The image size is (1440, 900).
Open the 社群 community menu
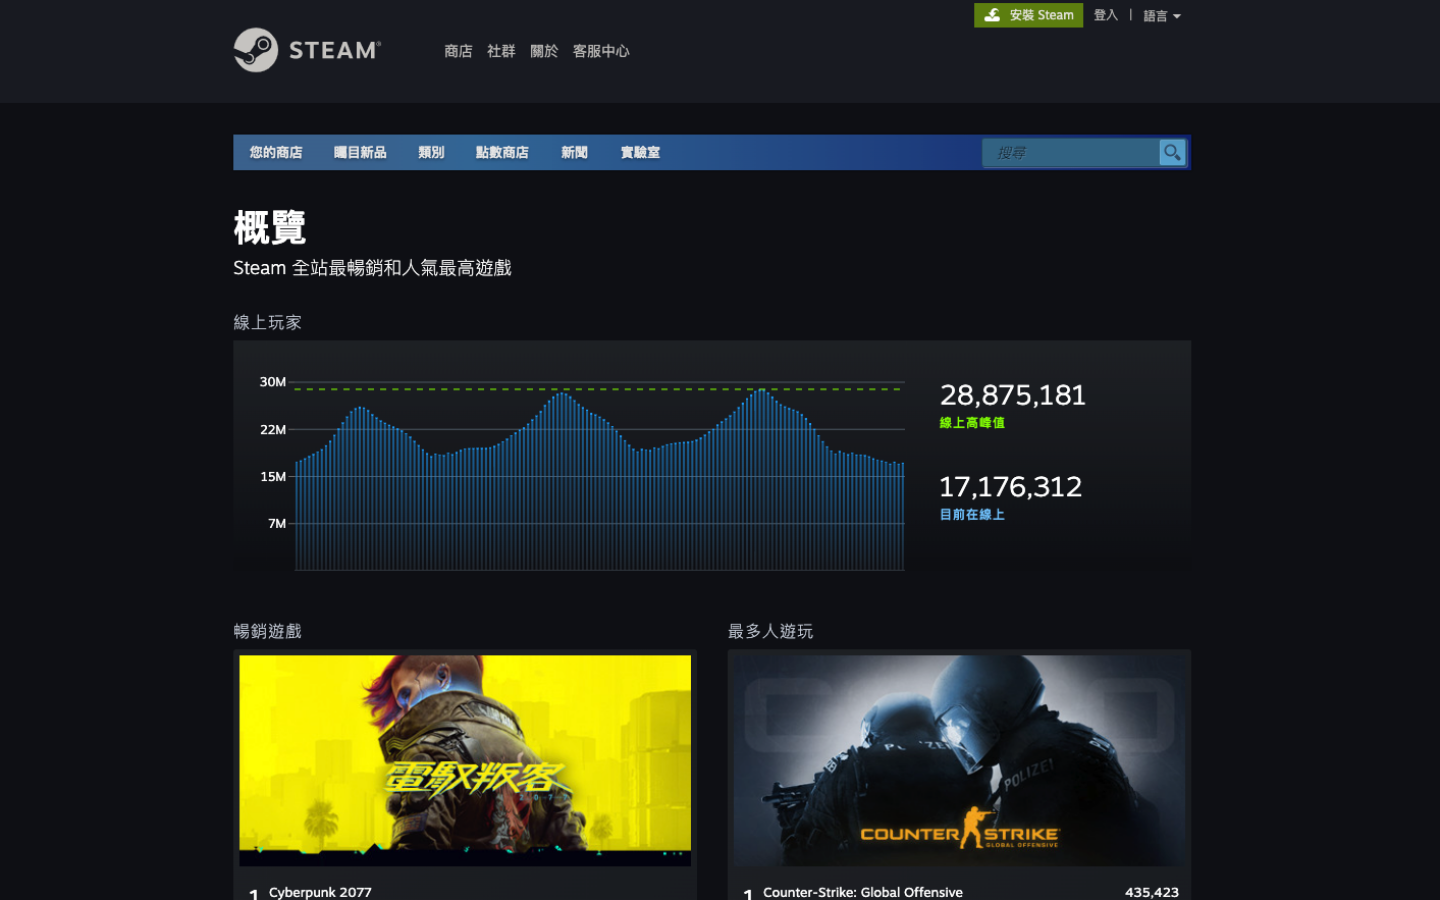(501, 51)
